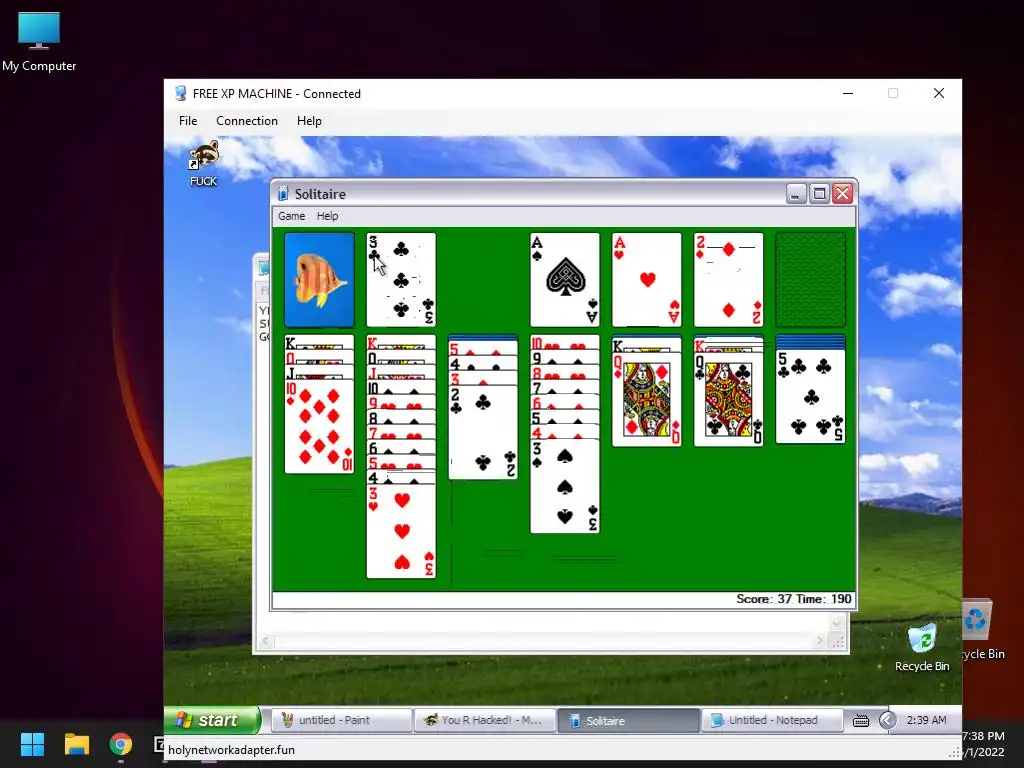The height and width of the screenshot is (768, 1024).
Task: Select the King above Queen of diamonds
Action: 647,345
